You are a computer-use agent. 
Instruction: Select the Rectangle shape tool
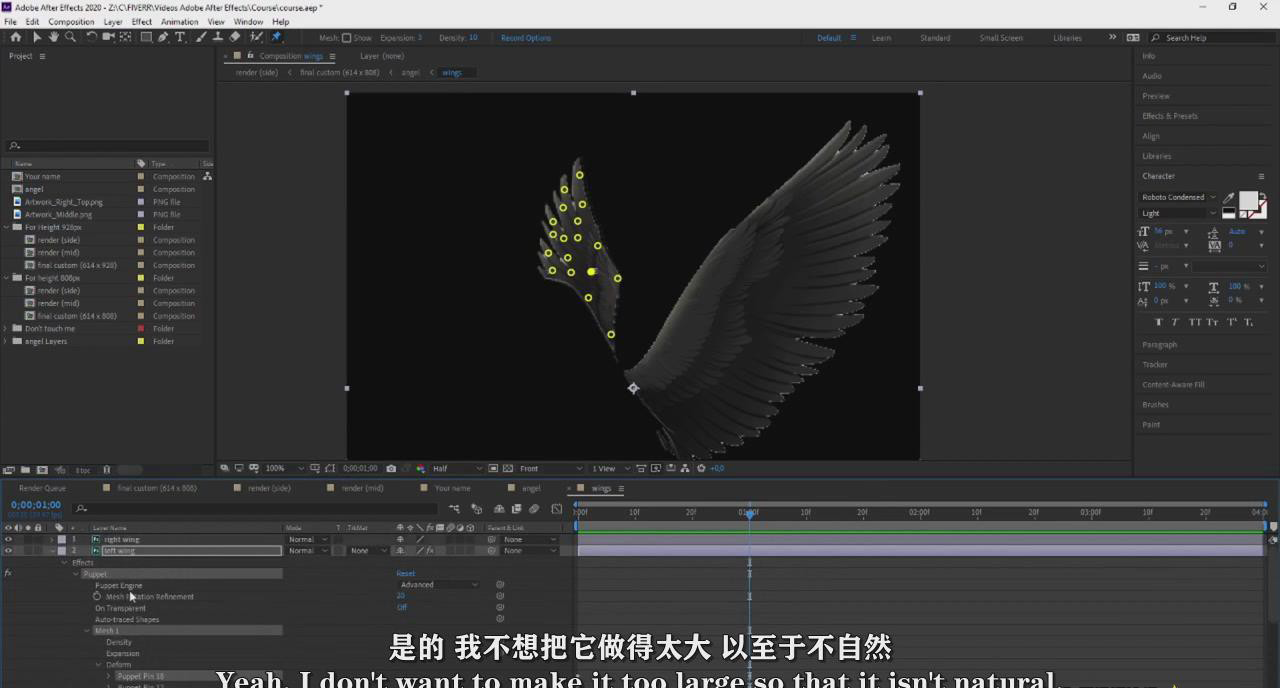[146, 37]
